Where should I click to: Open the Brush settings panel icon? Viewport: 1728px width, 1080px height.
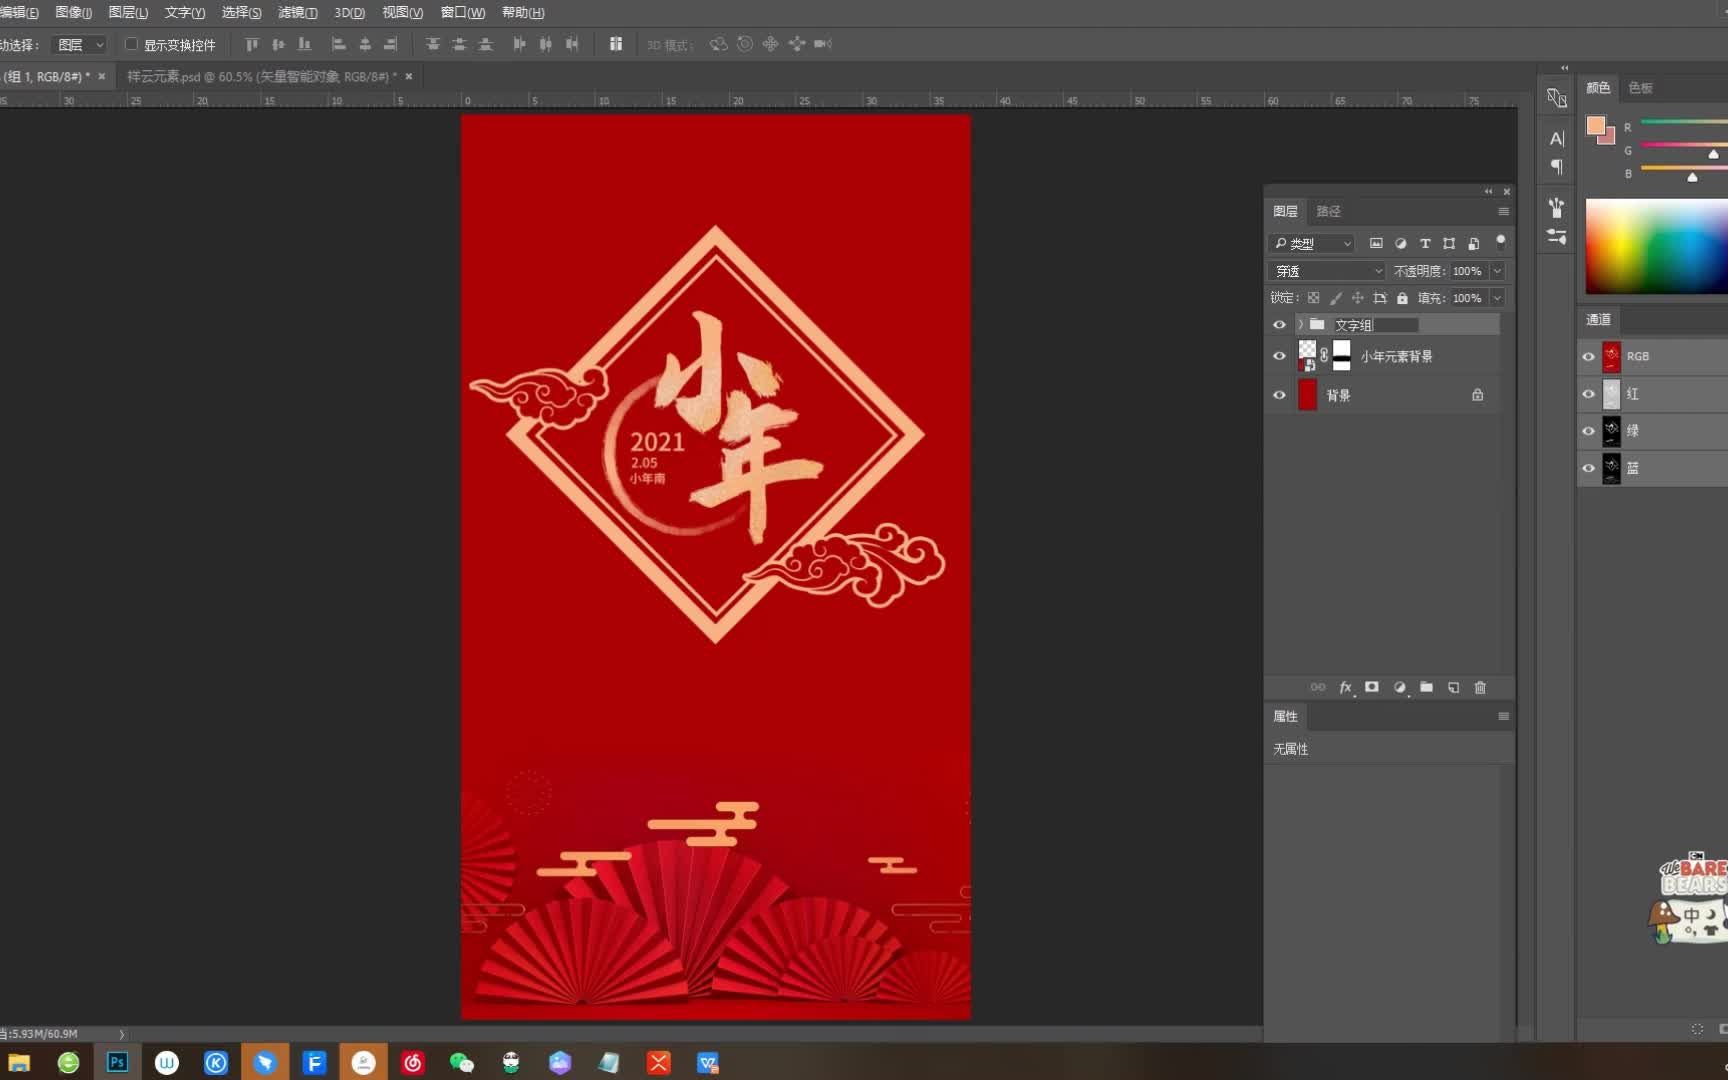[1557, 237]
